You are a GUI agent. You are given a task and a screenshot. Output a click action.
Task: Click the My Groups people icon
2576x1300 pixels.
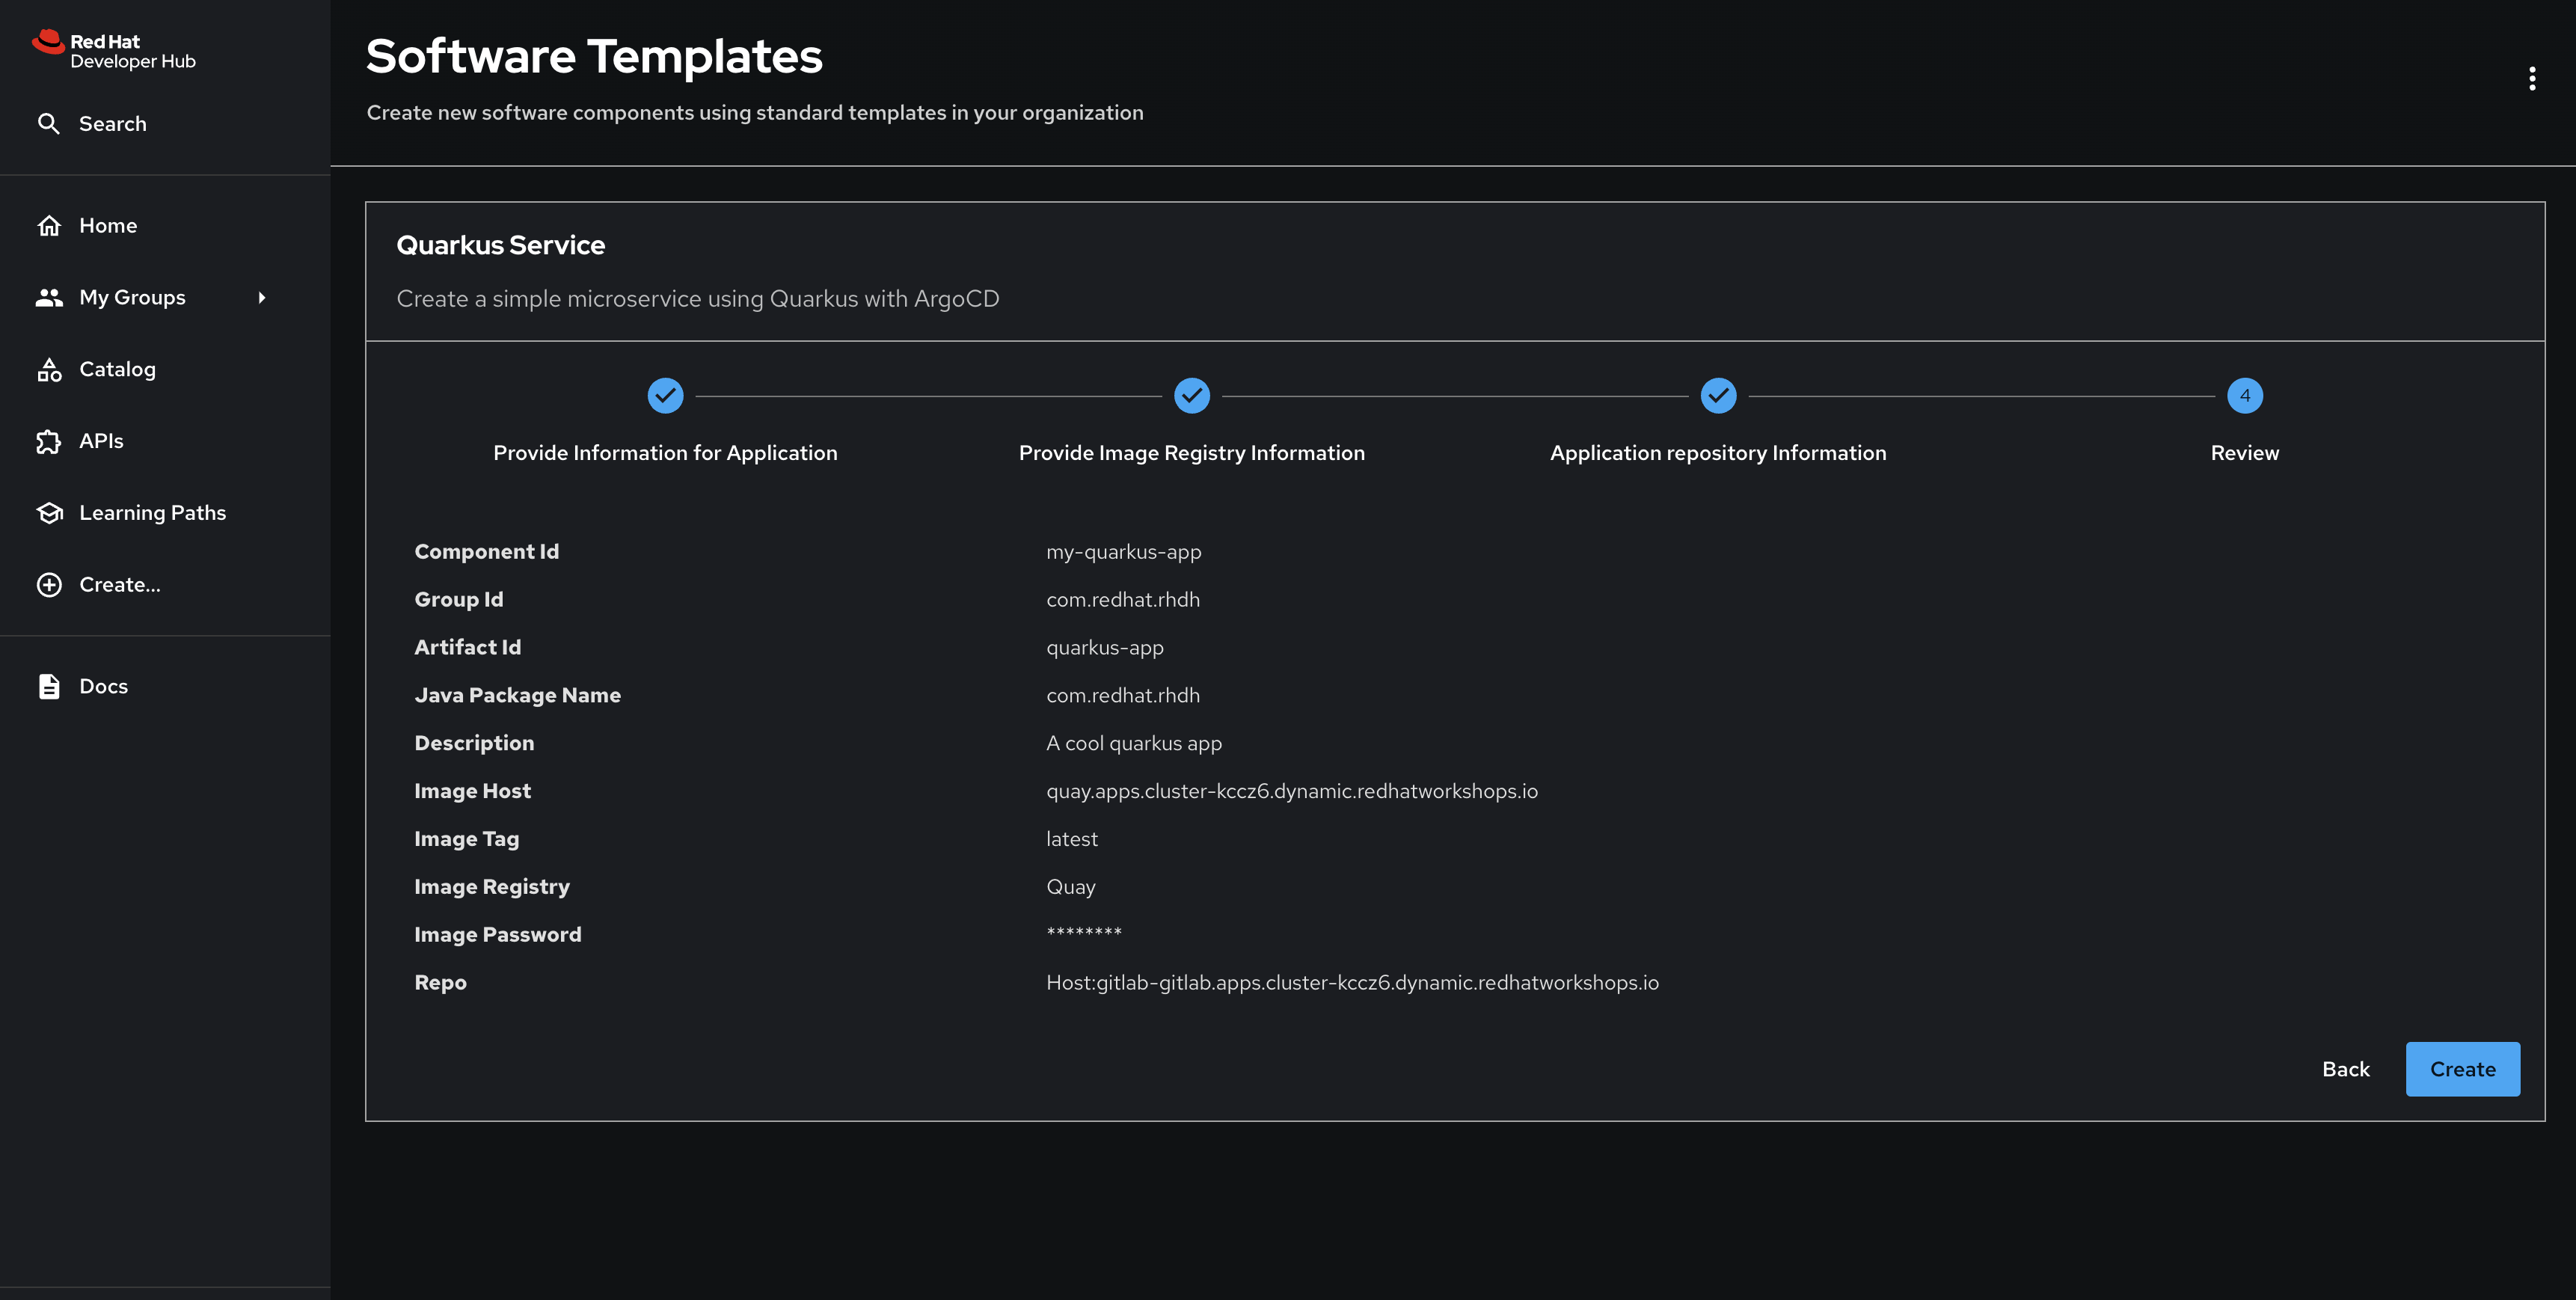coord(49,298)
